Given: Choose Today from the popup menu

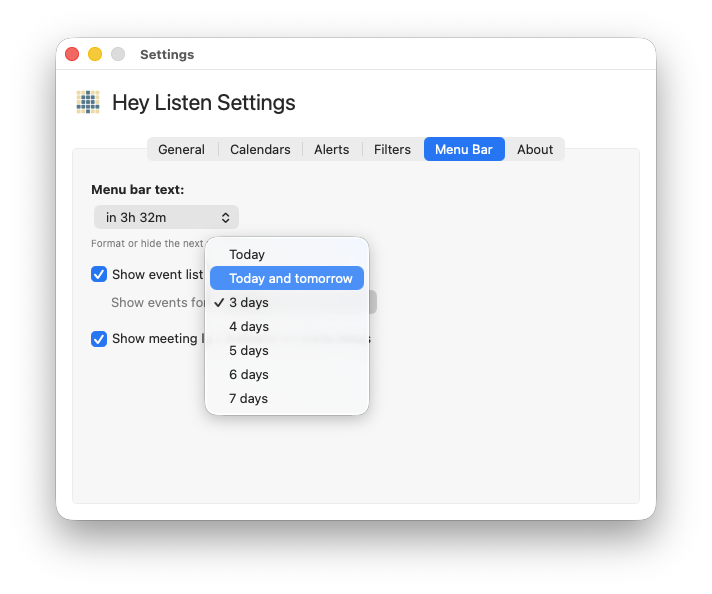Looking at the screenshot, I should click(287, 254).
